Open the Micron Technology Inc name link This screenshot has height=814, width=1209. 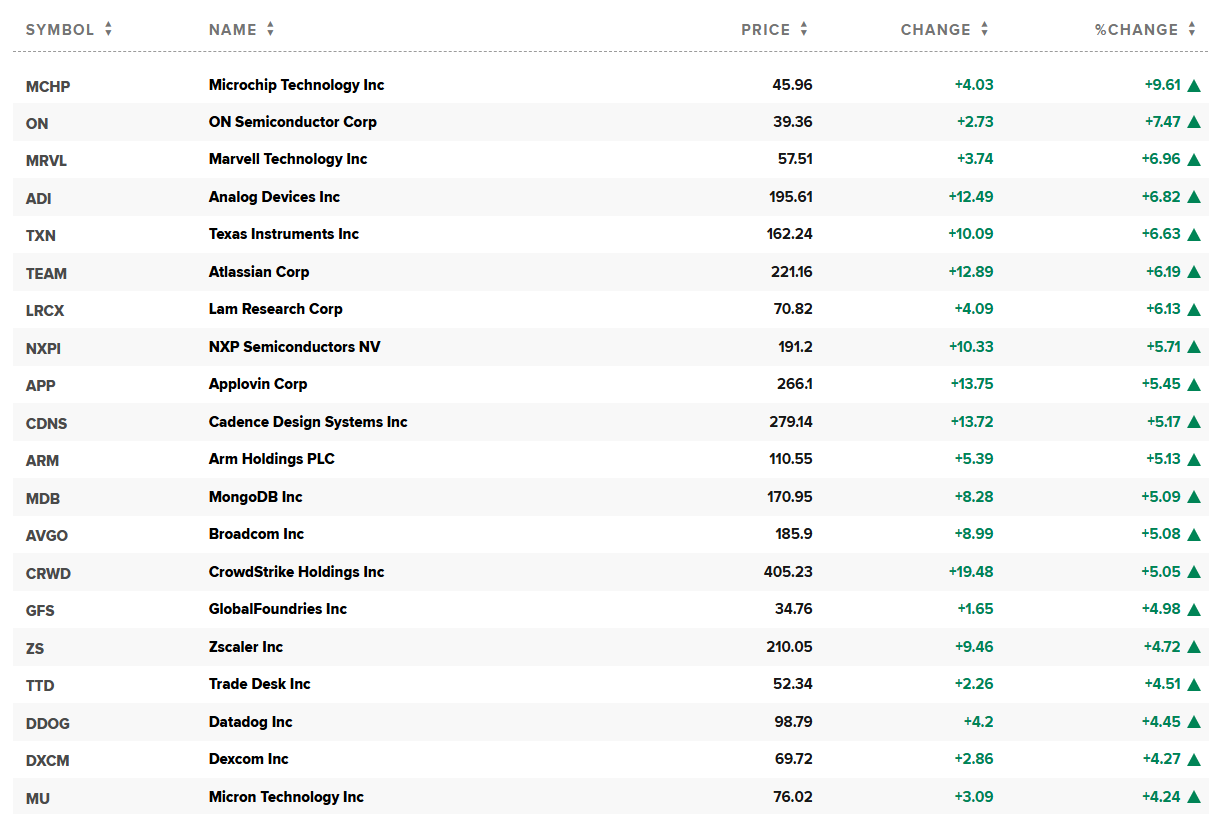pos(286,797)
